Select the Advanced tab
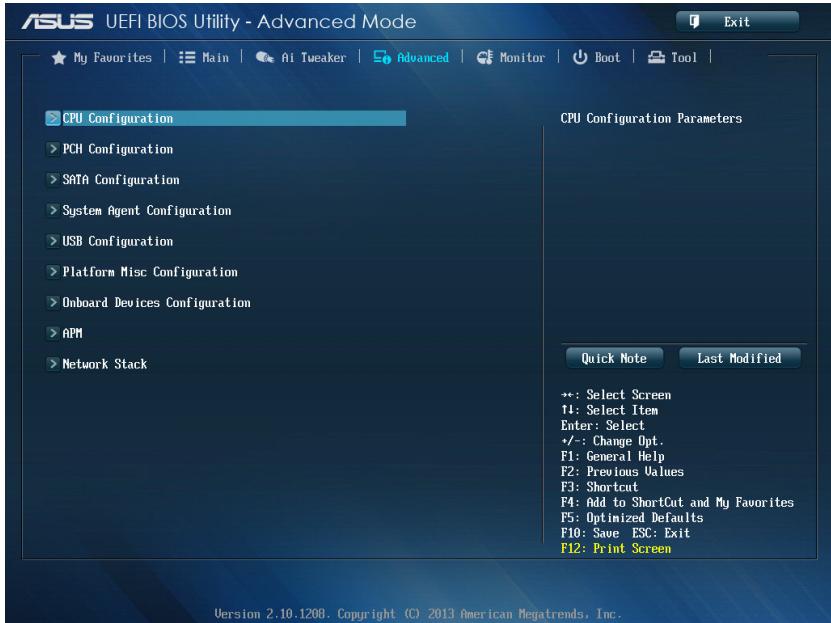This screenshot has height=623, width=831. pyautogui.click(x=411, y=57)
